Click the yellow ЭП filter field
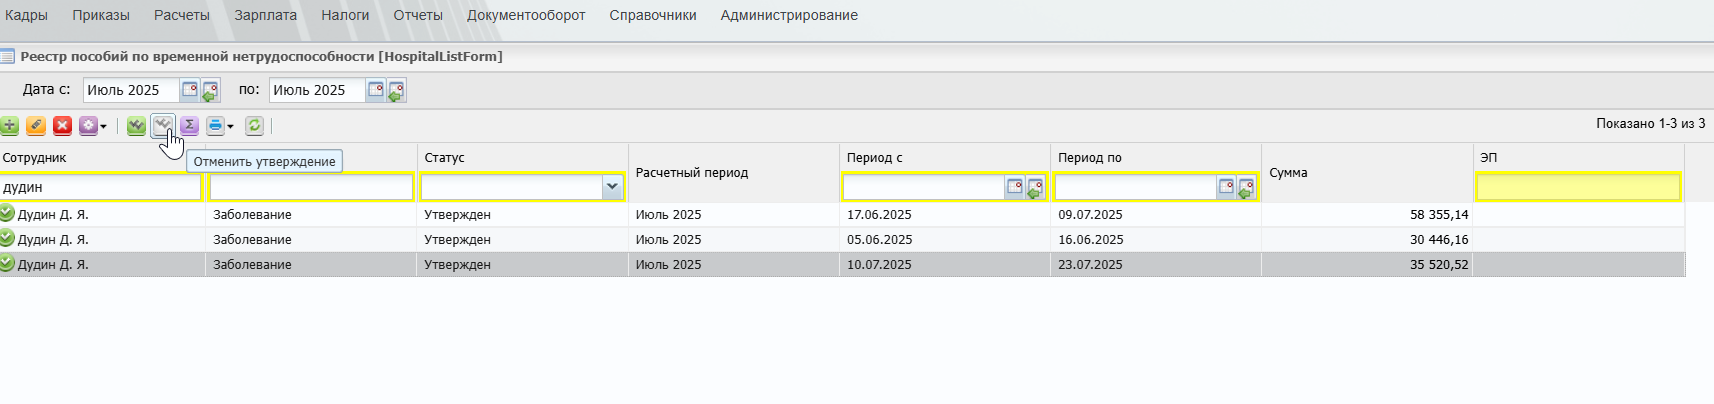Image resolution: width=1714 pixels, height=404 pixels. [1578, 187]
